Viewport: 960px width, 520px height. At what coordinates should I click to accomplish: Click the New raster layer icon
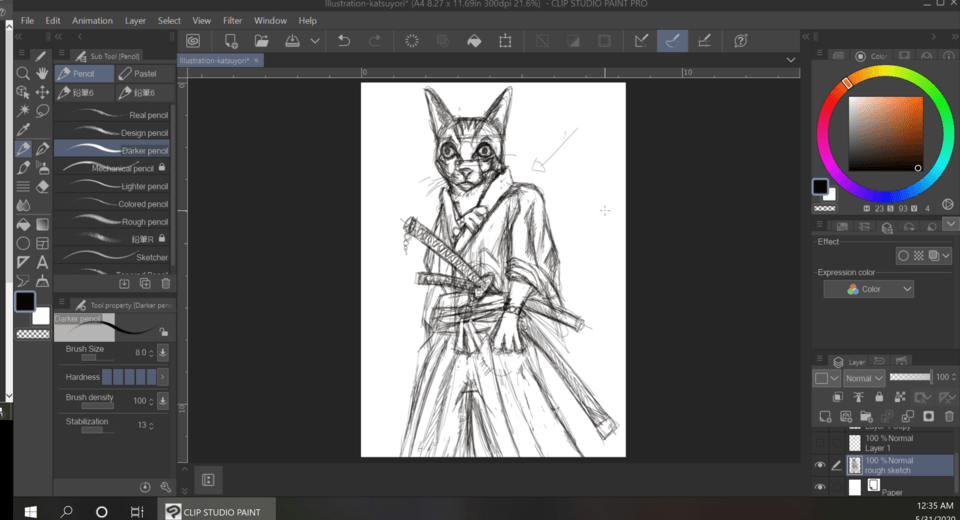[x=825, y=416]
